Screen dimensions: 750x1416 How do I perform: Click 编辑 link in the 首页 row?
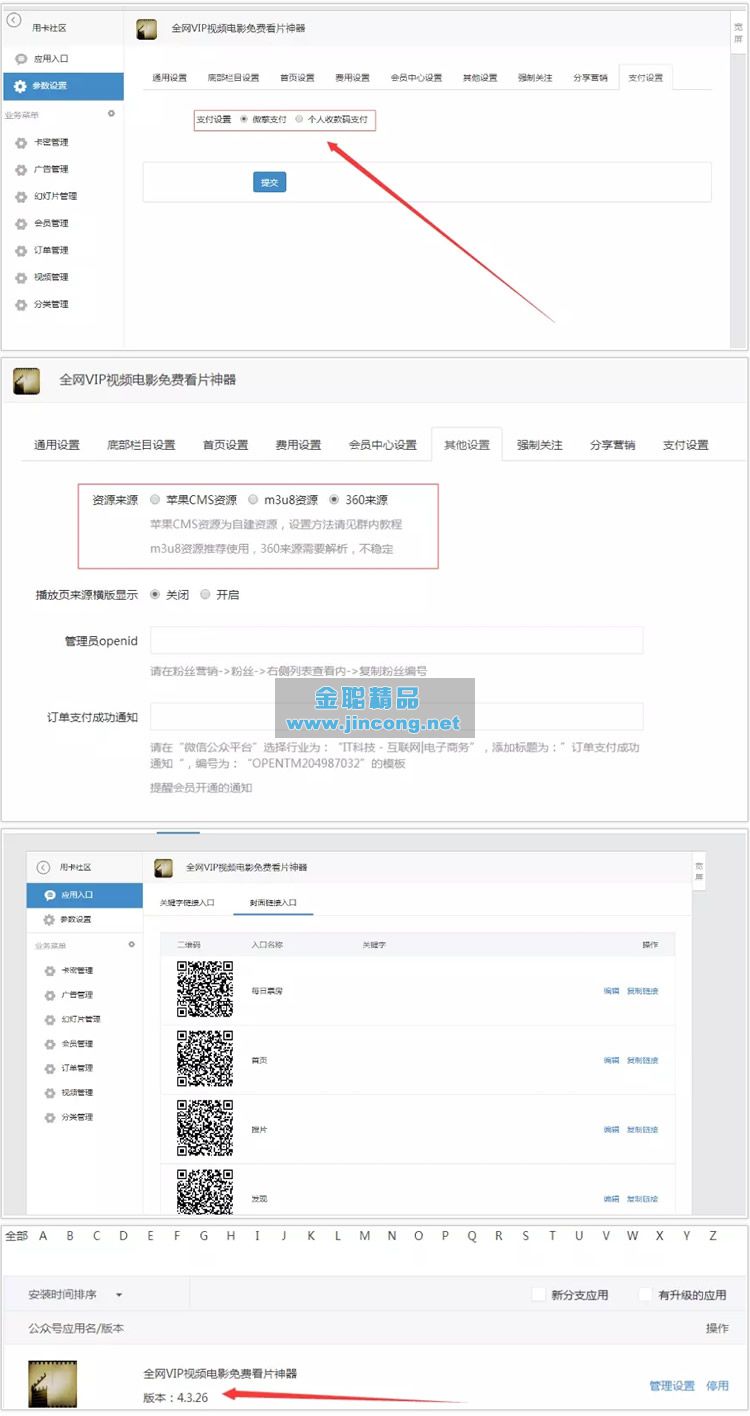pos(611,1060)
